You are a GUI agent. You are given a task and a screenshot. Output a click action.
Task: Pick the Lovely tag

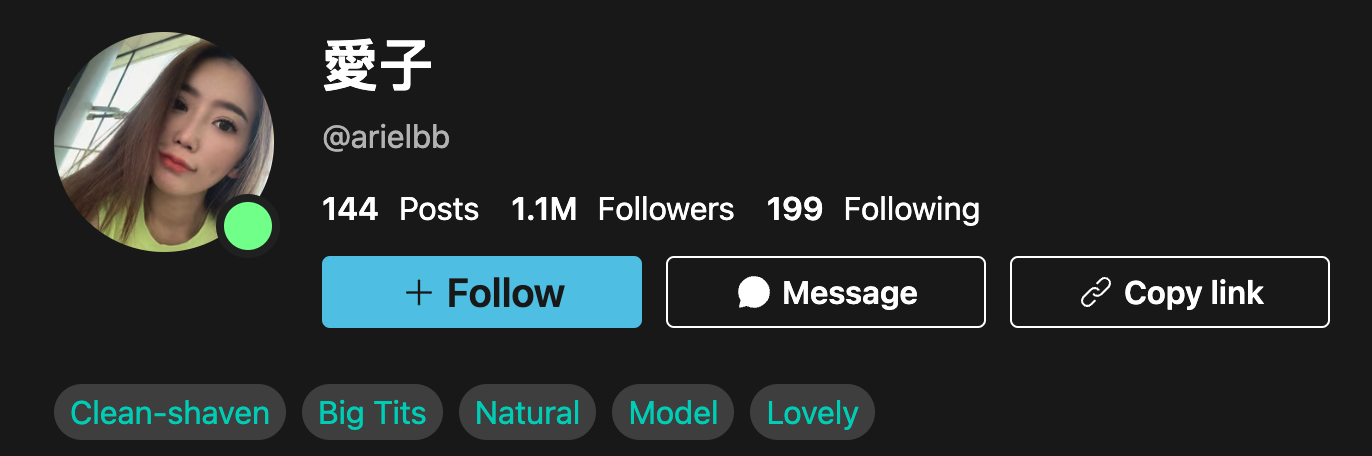point(812,412)
